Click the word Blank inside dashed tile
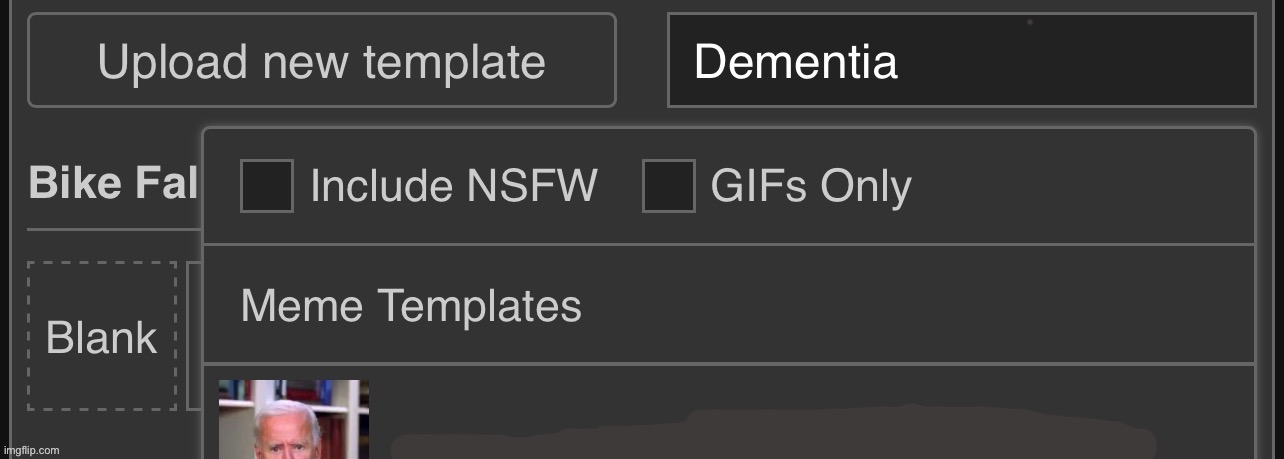Viewport: 1284px width, 459px height. [102, 338]
